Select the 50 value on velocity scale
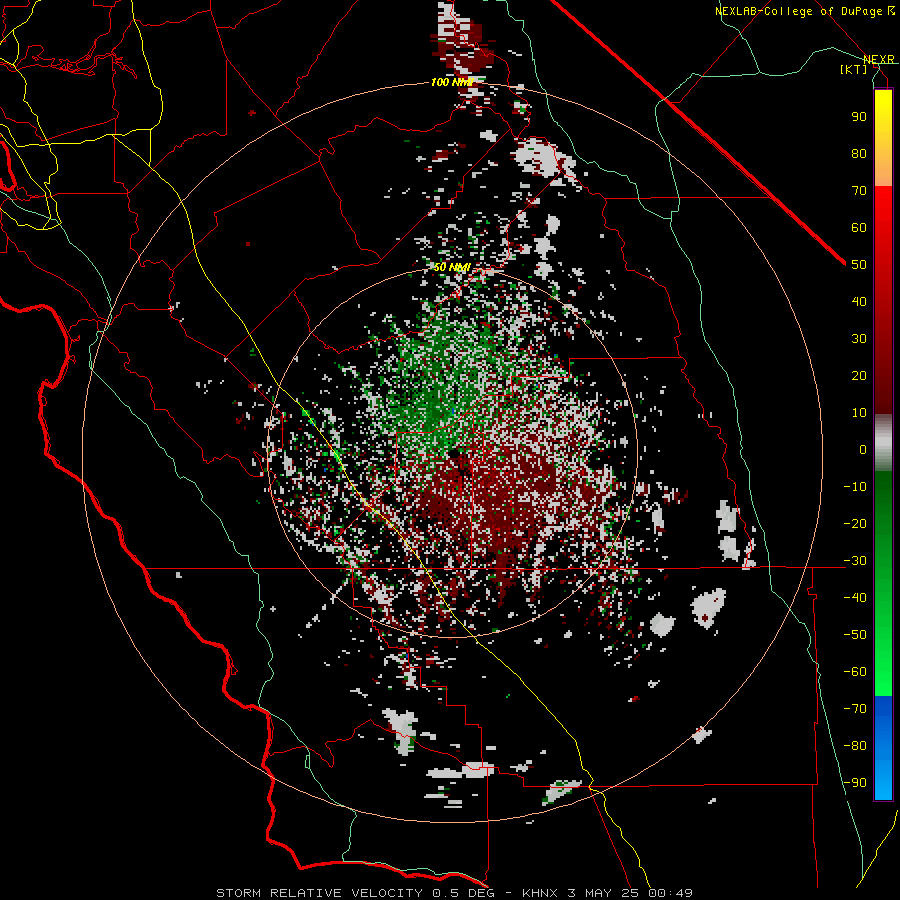This screenshot has width=900, height=900. click(x=859, y=265)
